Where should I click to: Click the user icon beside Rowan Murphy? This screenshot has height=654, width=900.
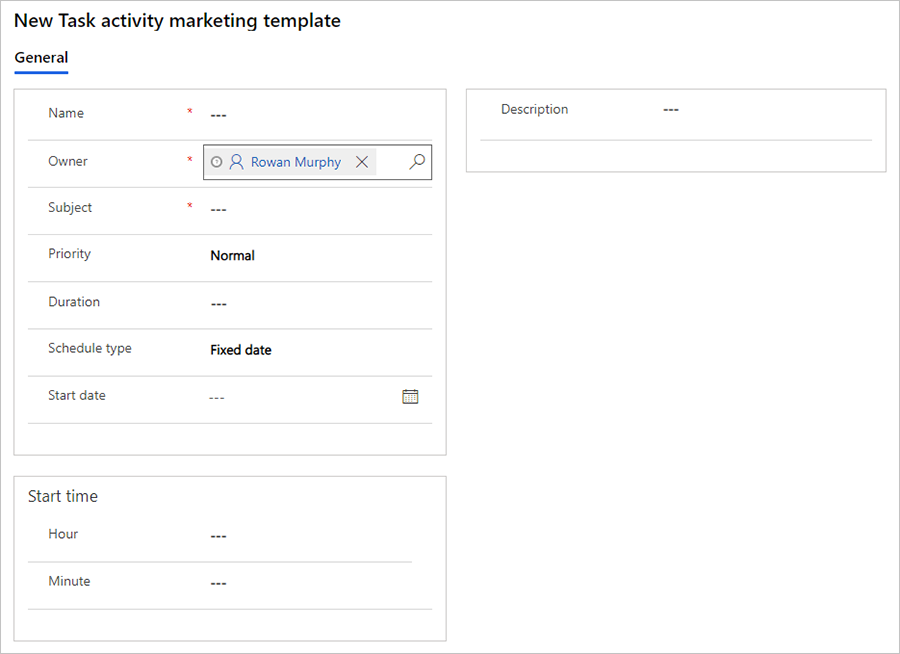tap(236, 162)
